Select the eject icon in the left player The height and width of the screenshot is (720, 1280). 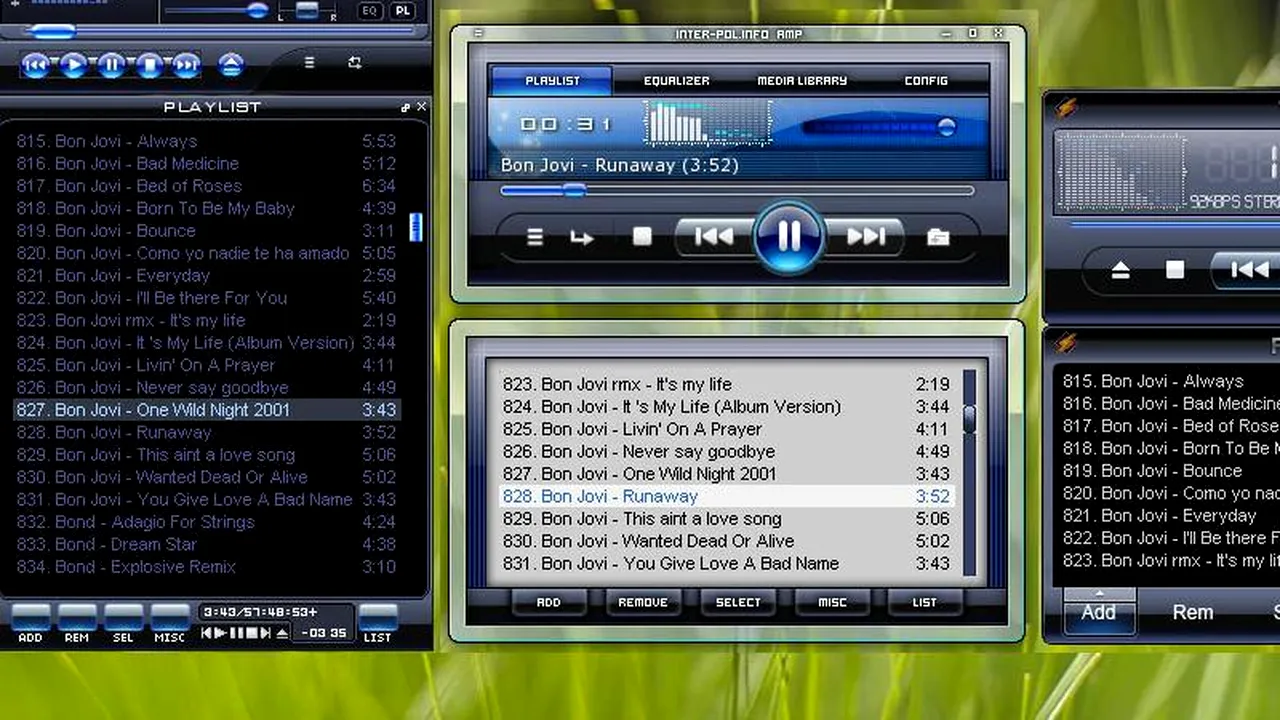click(230, 64)
